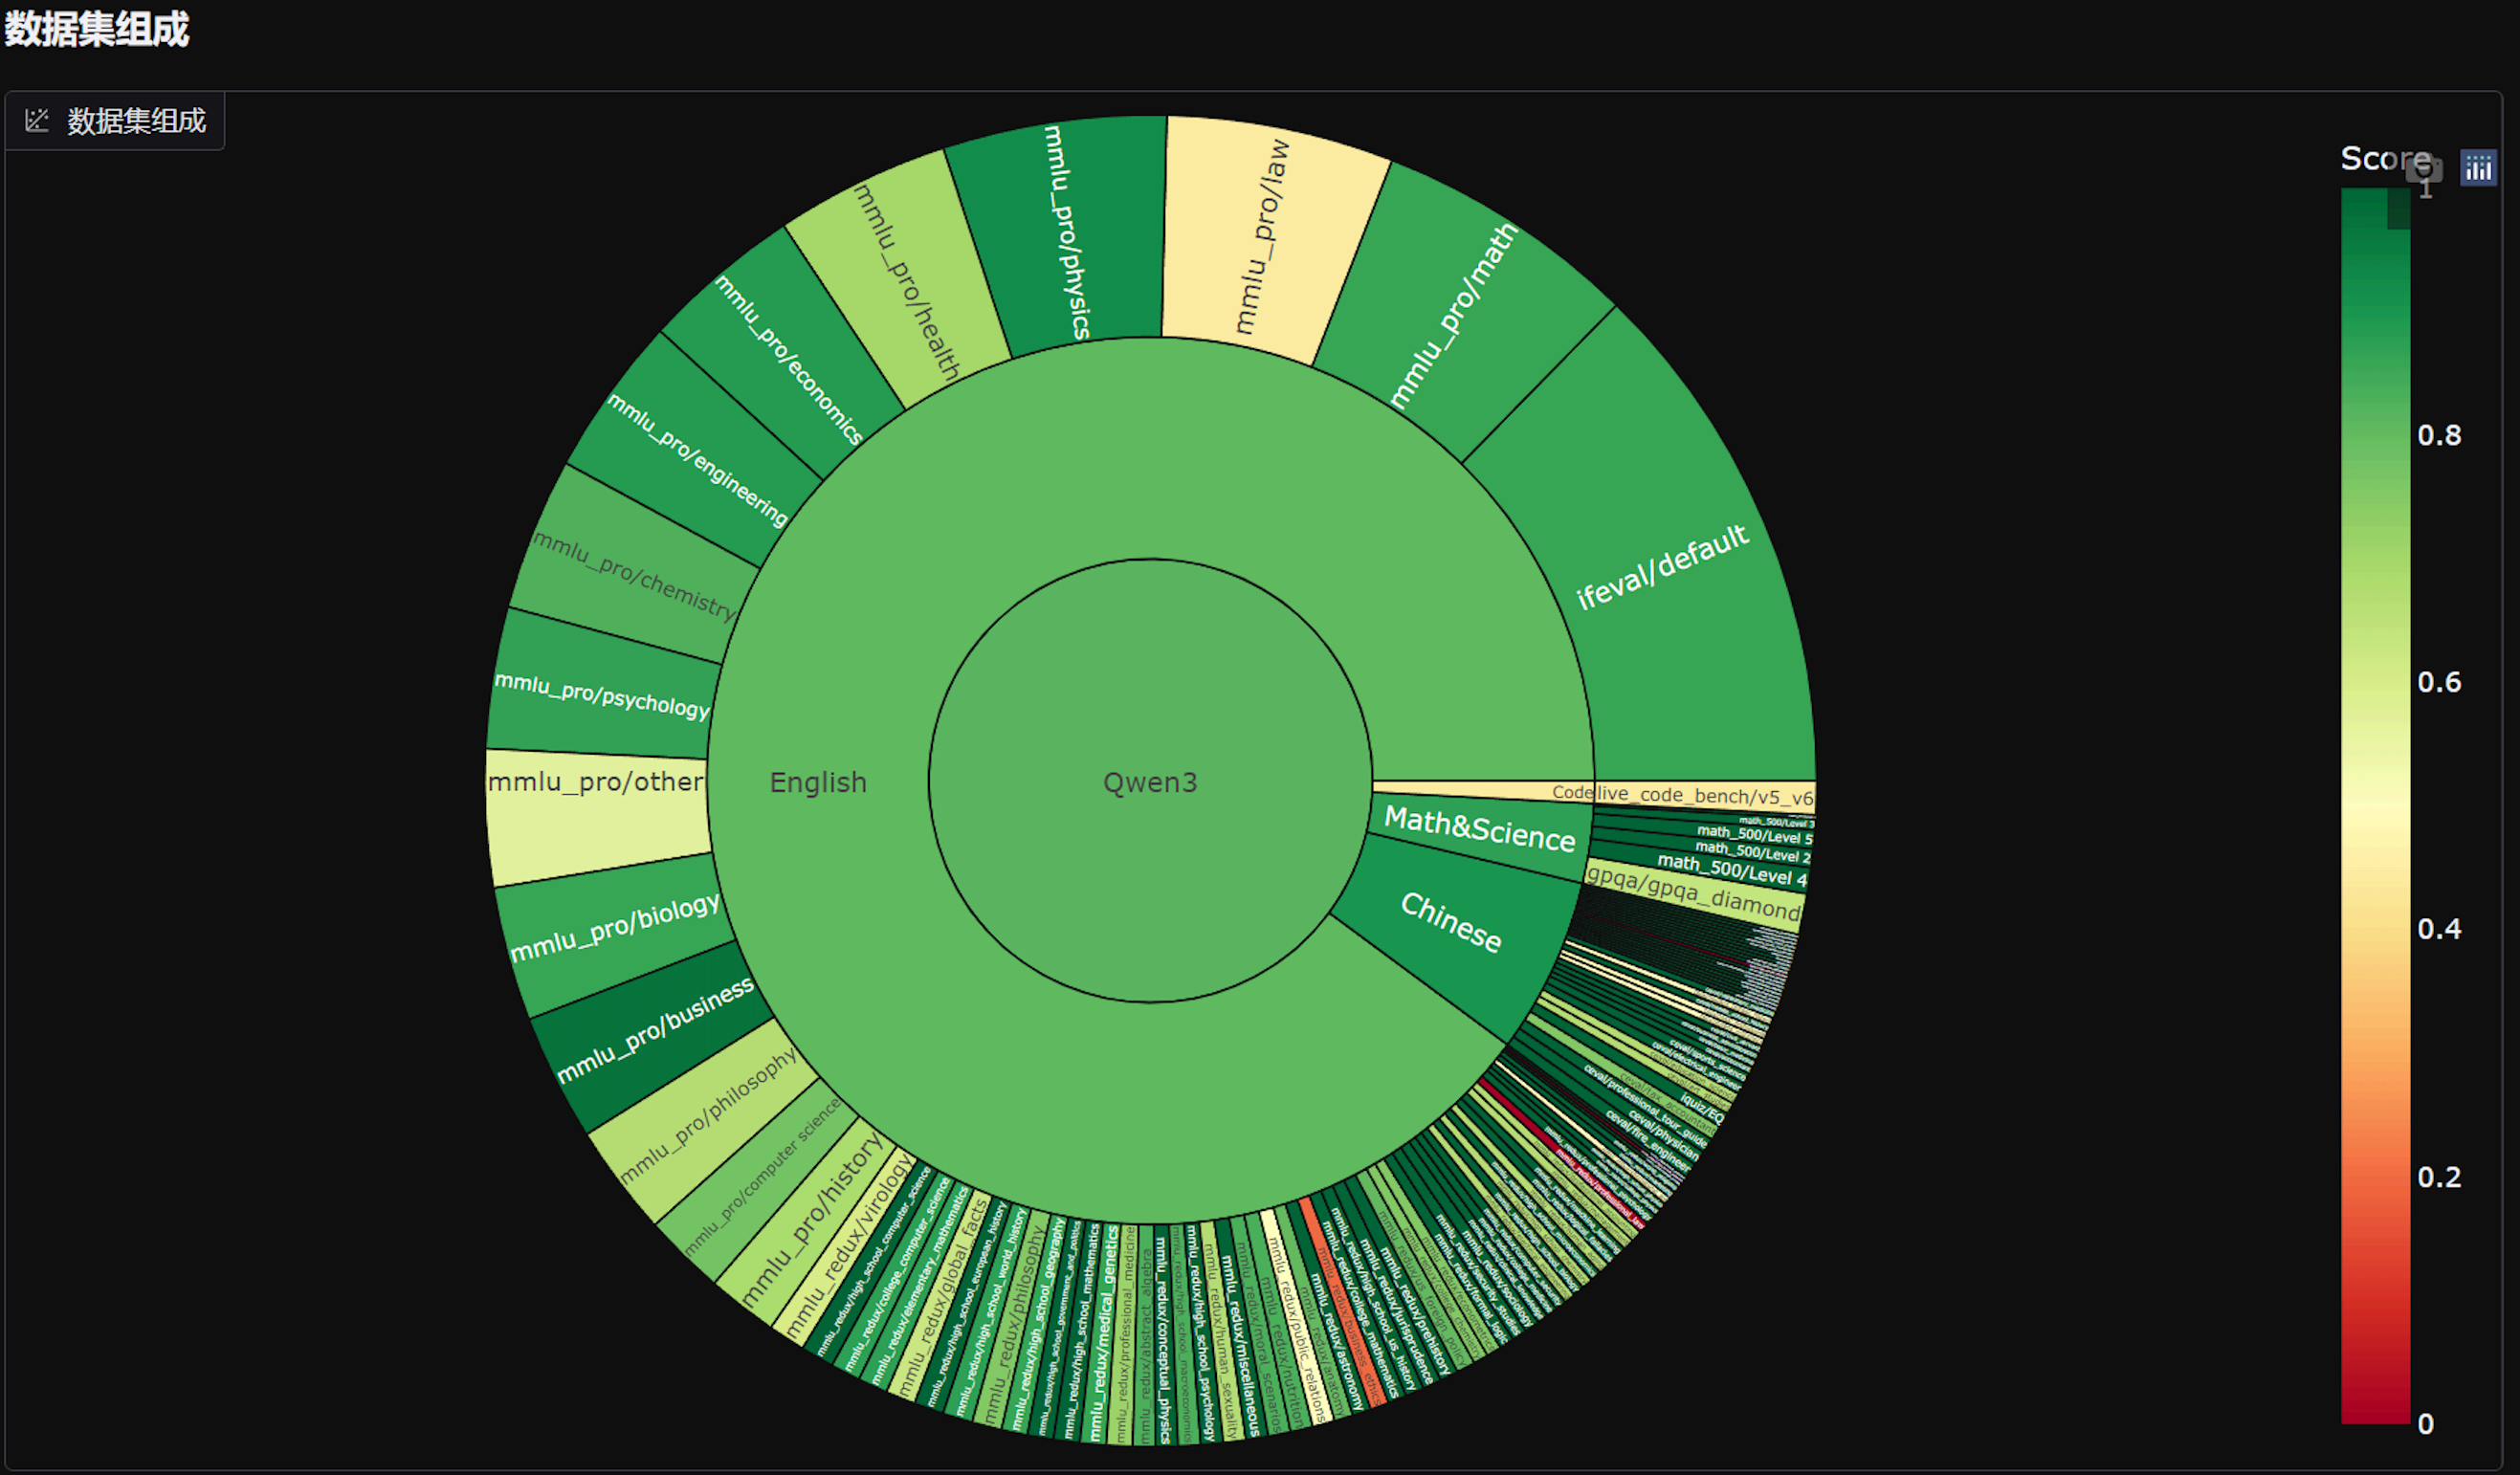Select the 数据集组成 tab label
Viewport: 2520px width, 1475px height.
click(x=136, y=121)
